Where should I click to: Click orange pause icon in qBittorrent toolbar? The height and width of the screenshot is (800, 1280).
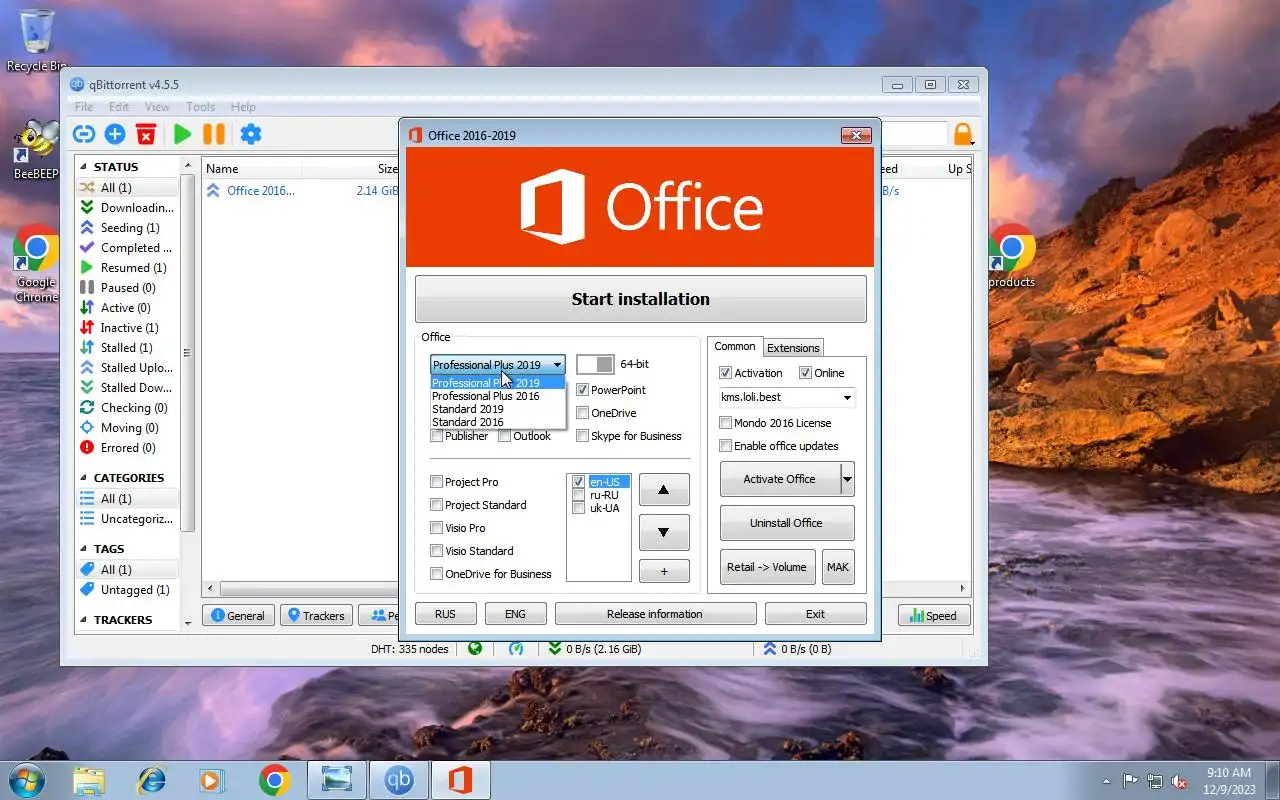coord(214,134)
